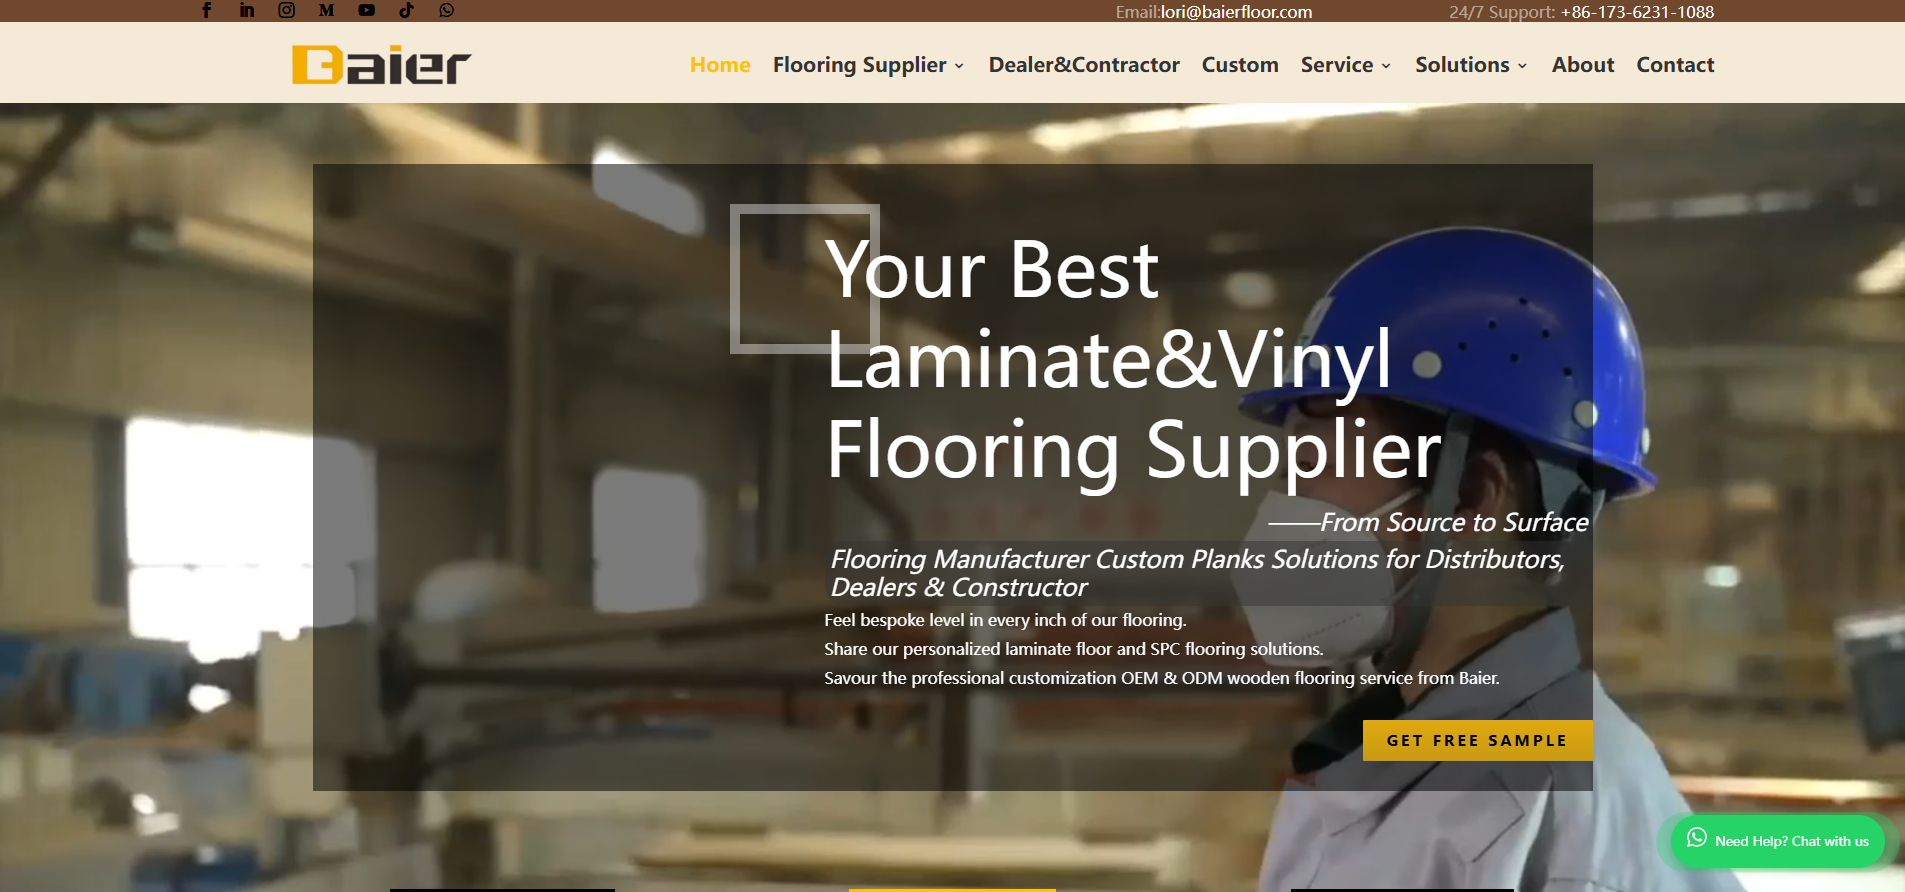Click the Baier logo
1905x892 pixels.
[x=381, y=65]
